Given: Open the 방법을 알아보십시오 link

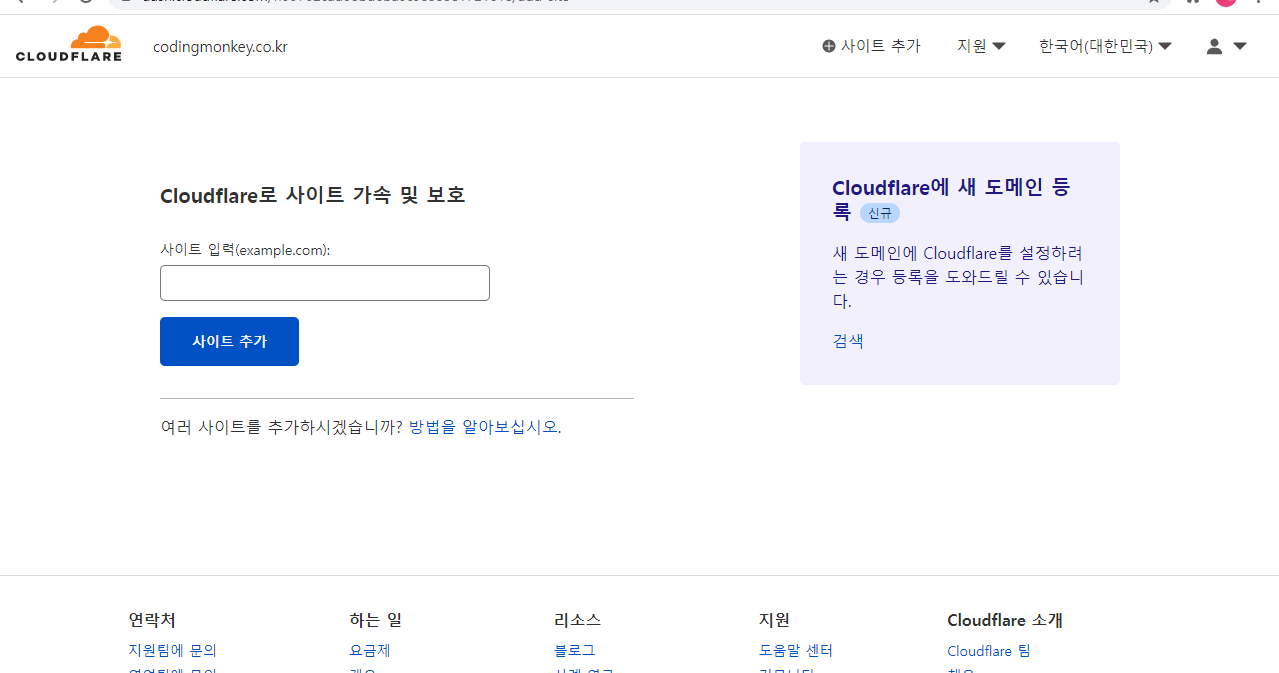Looking at the screenshot, I should pyautogui.click(x=485, y=427).
